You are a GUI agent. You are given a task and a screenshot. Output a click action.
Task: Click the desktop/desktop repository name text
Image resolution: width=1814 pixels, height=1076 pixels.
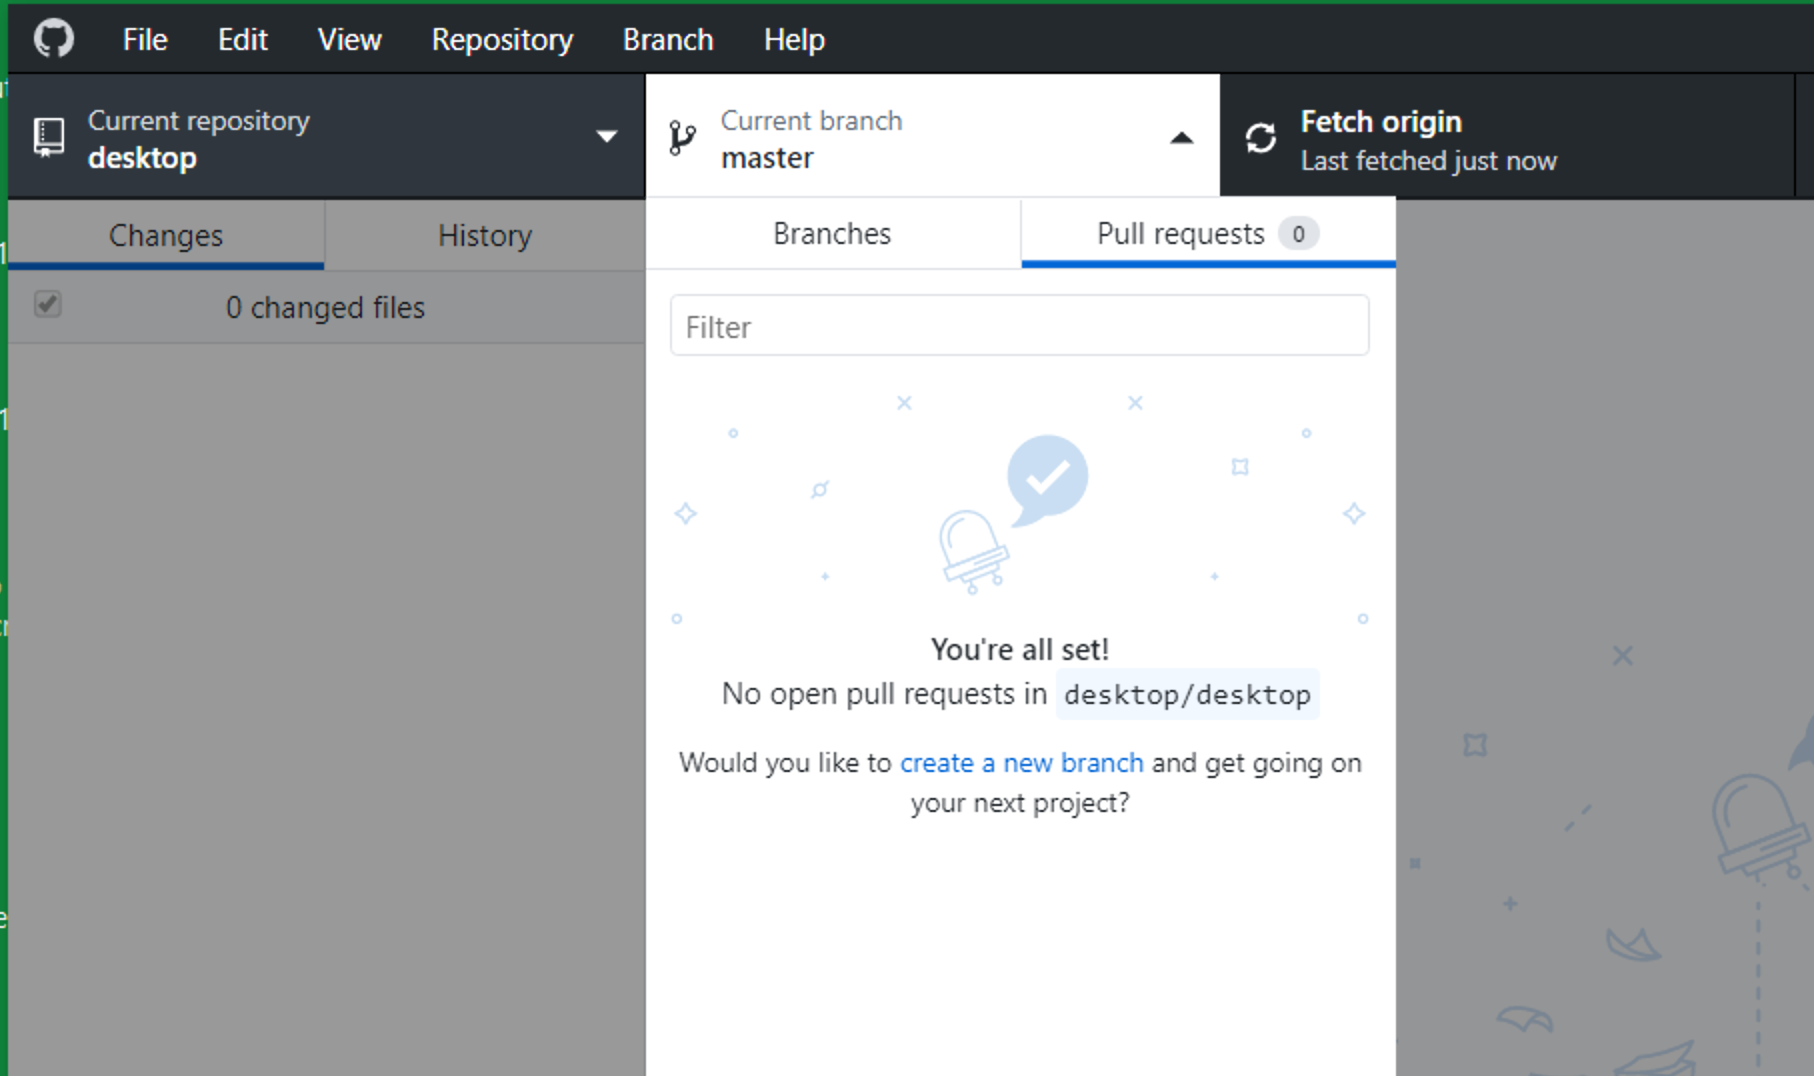[x=1187, y=694]
